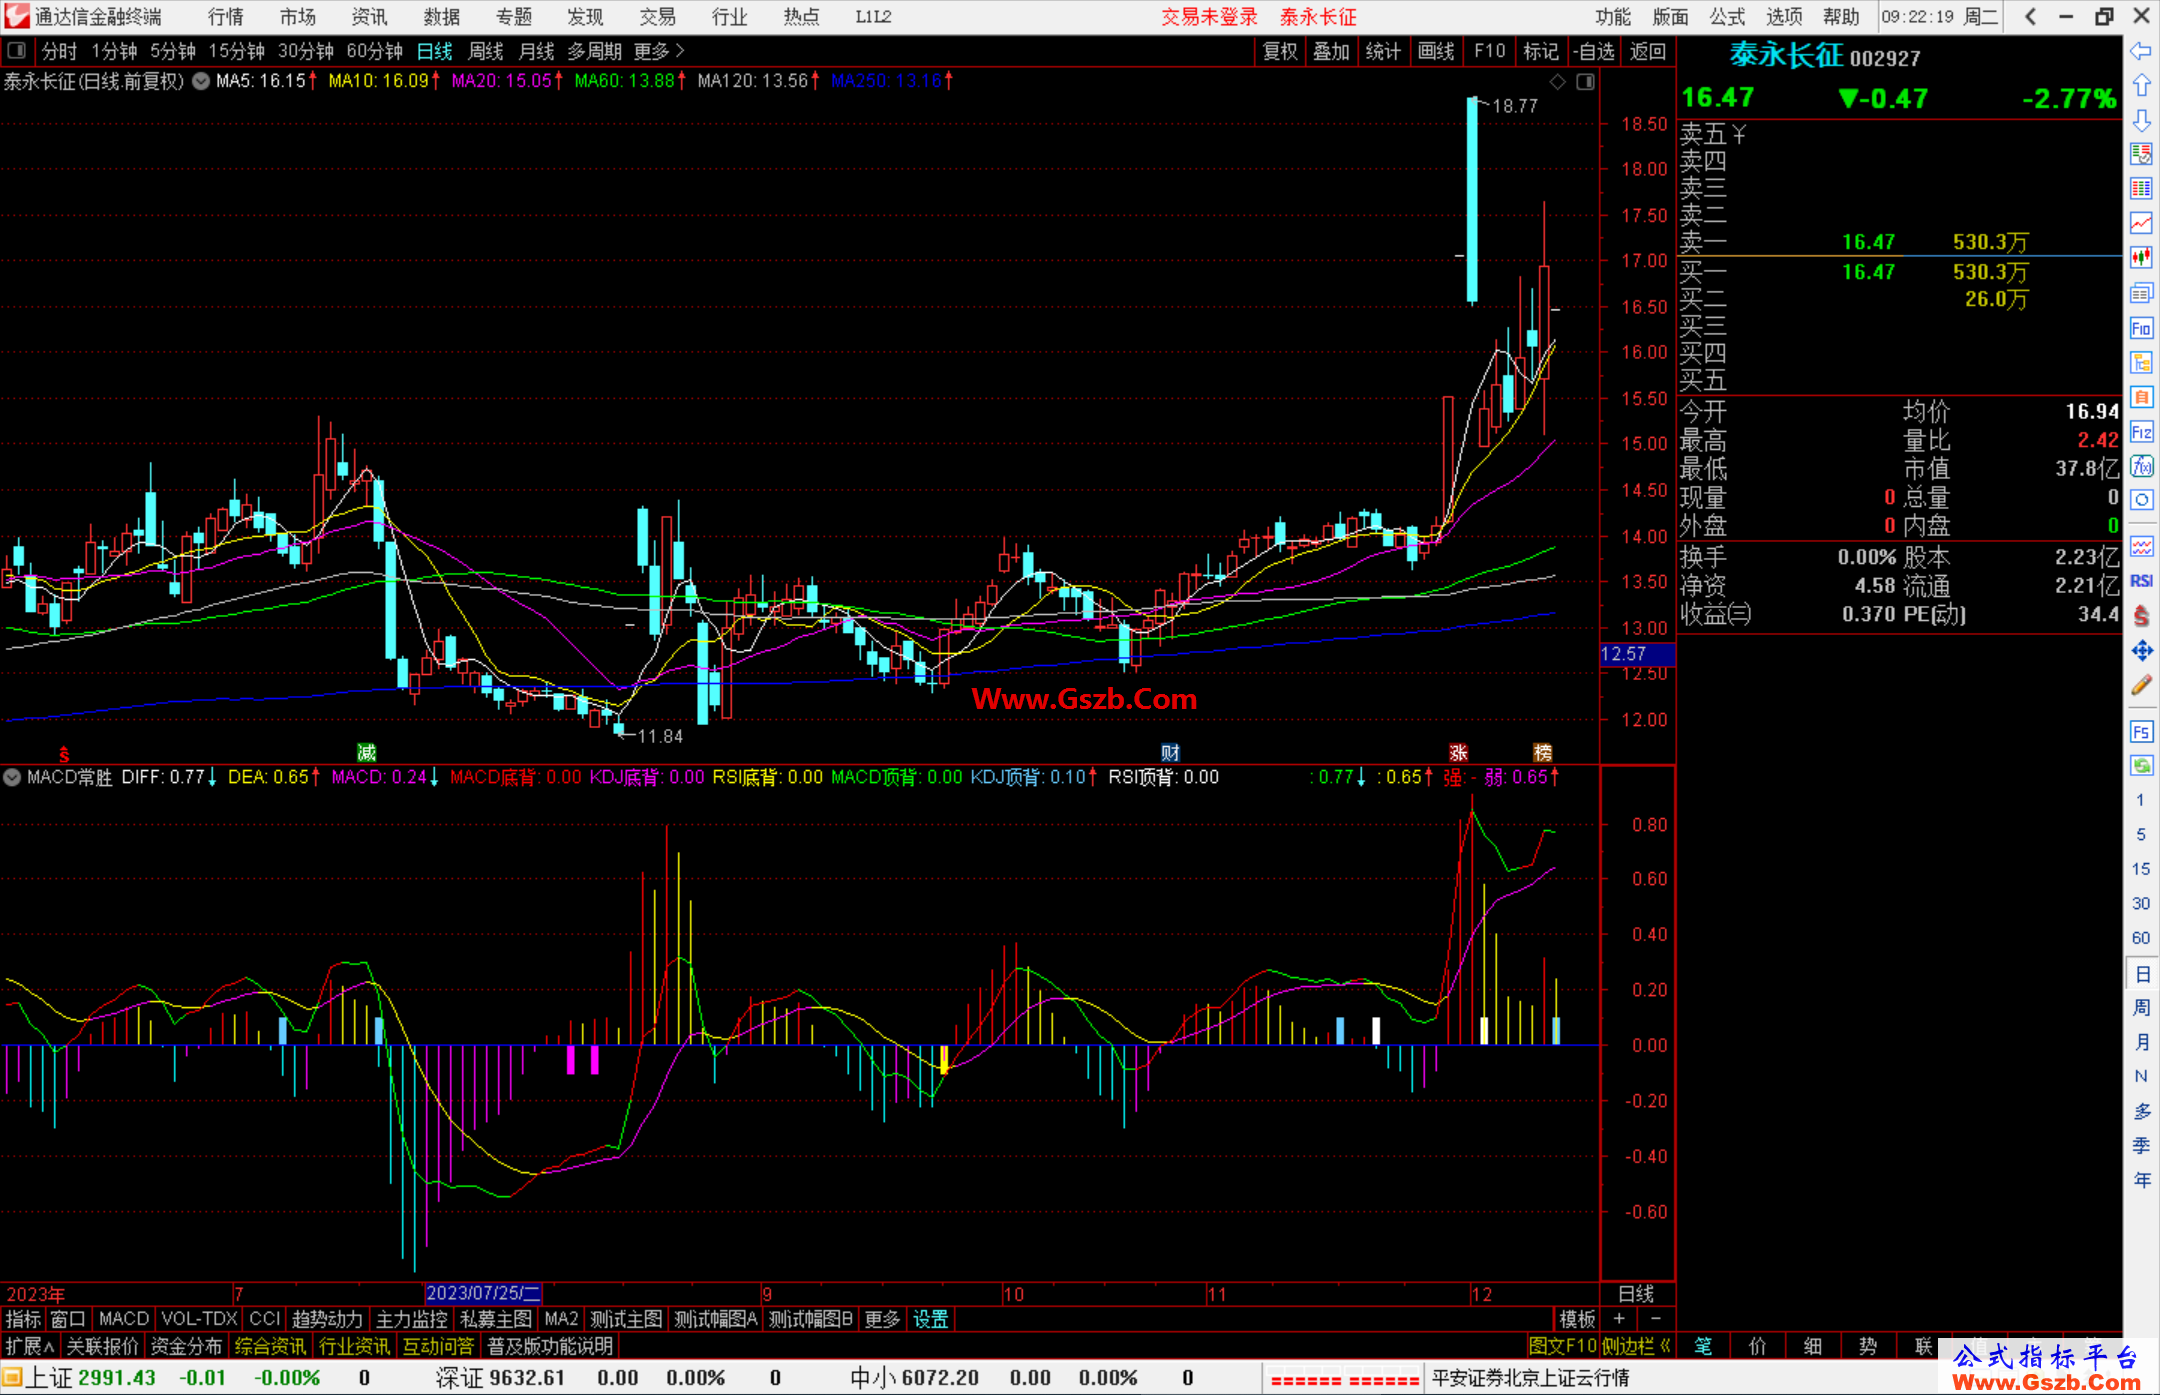Open the orange document icon in sidebar

coord(2141,397)
